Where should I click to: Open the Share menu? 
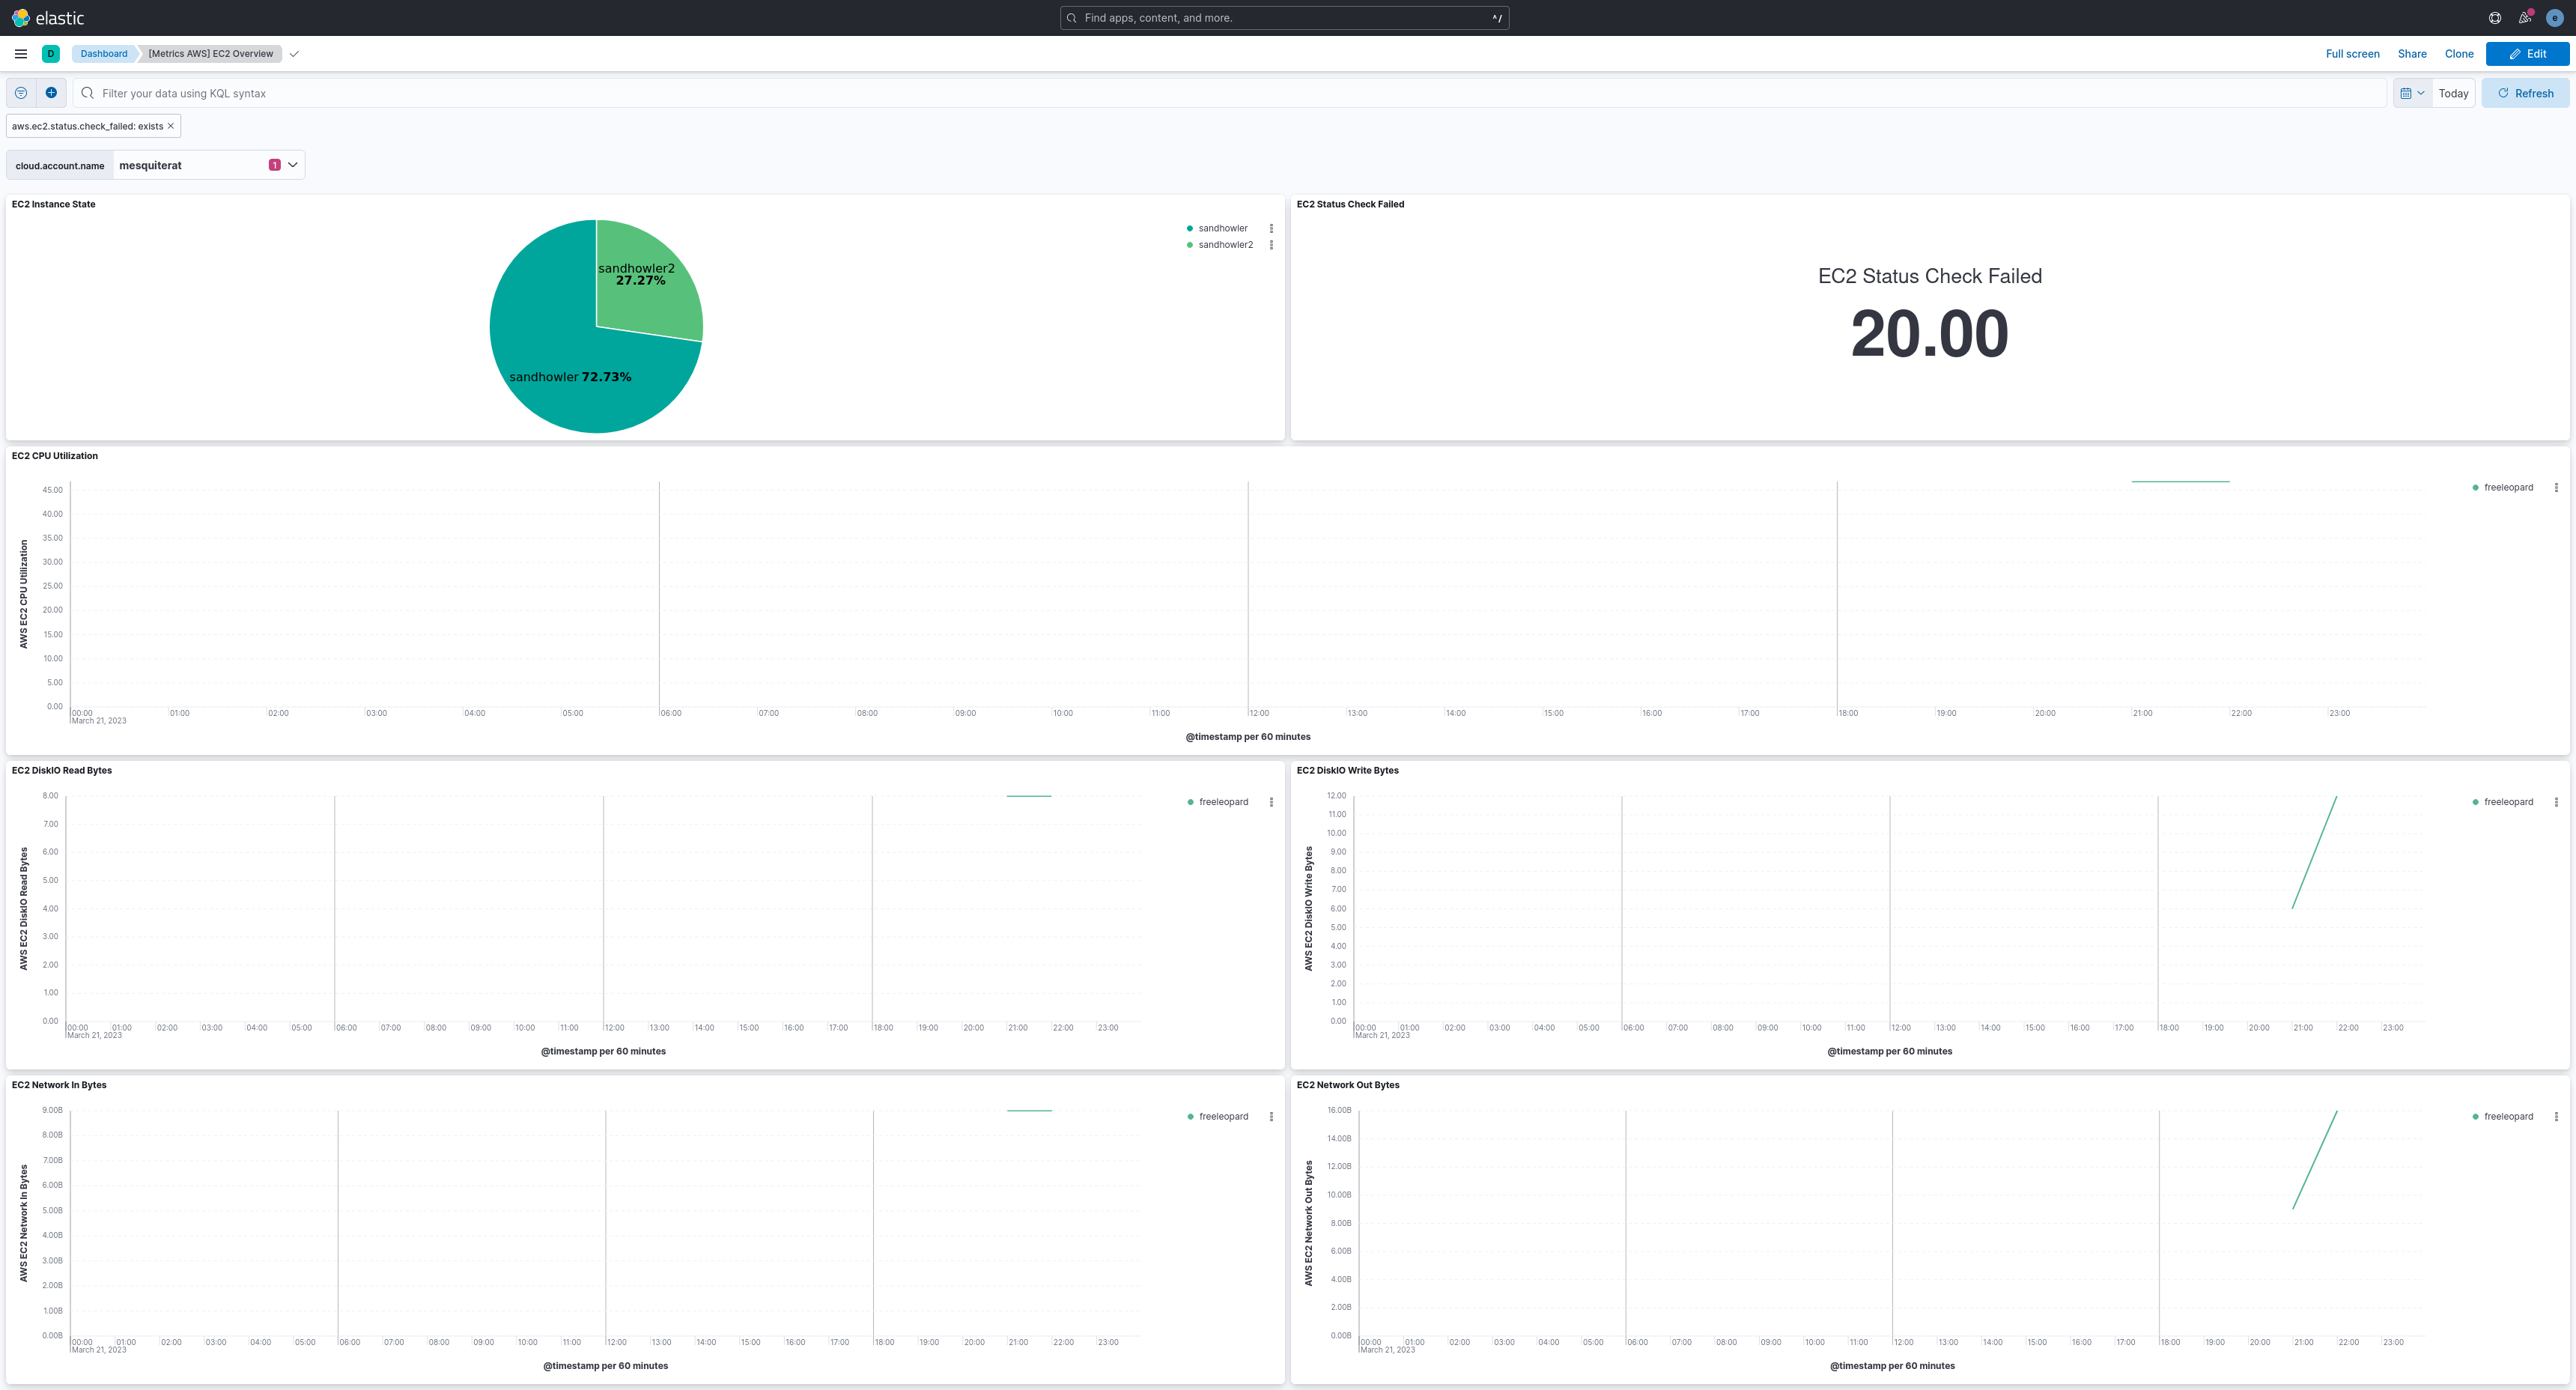point(2411,53)
